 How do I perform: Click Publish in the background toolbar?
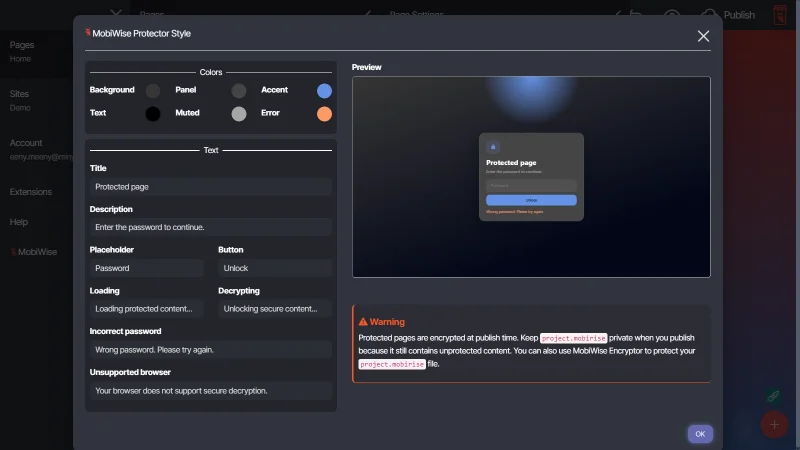click(x=739, y=15)
